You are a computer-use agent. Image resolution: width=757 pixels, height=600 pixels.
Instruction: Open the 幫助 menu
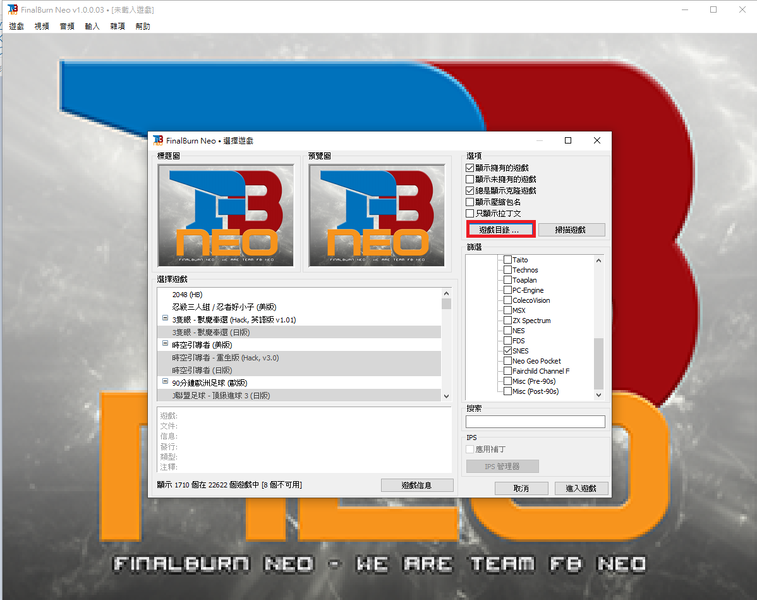pyautogui.click(x=143, y=26)
